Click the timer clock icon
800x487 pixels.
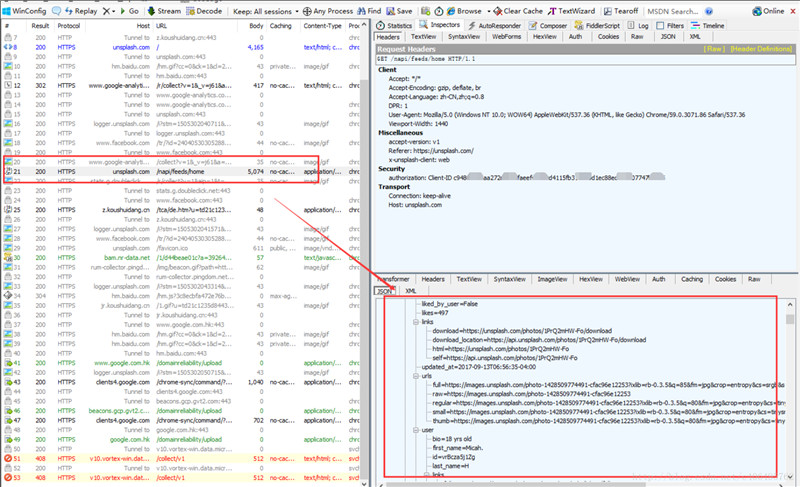(x=439, y=11)
